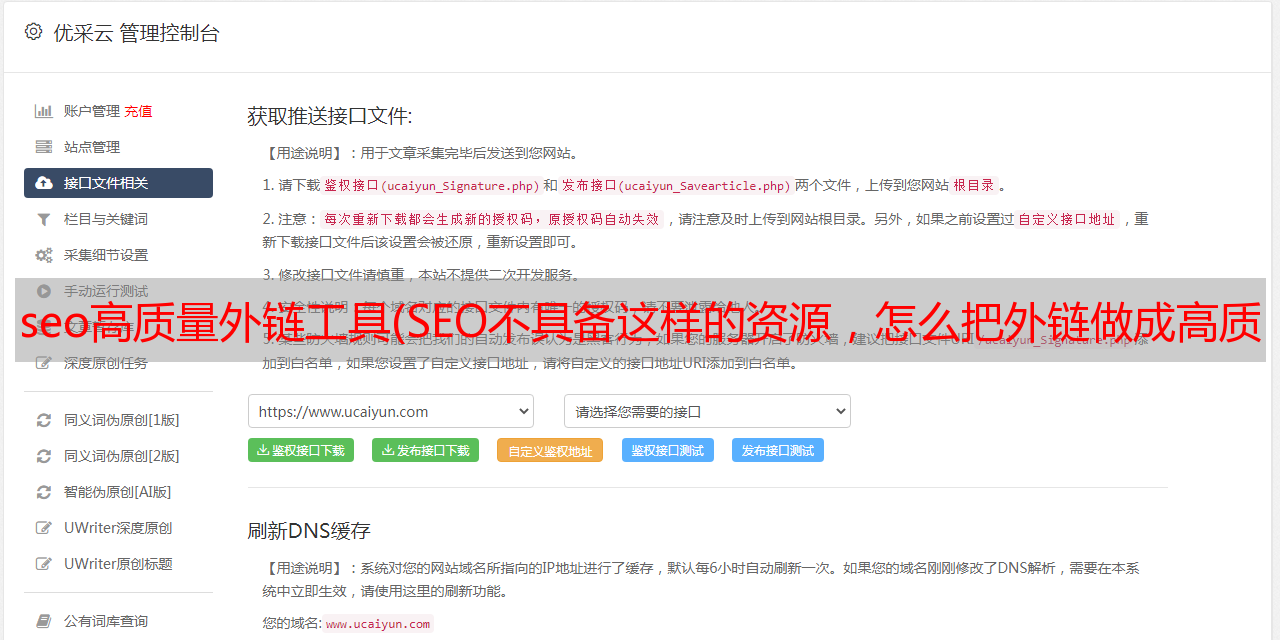Viewport: 1280px width, 640px height.
Task: Open UWriter原创标题 in the sidebar
Action: coord(118,564)
